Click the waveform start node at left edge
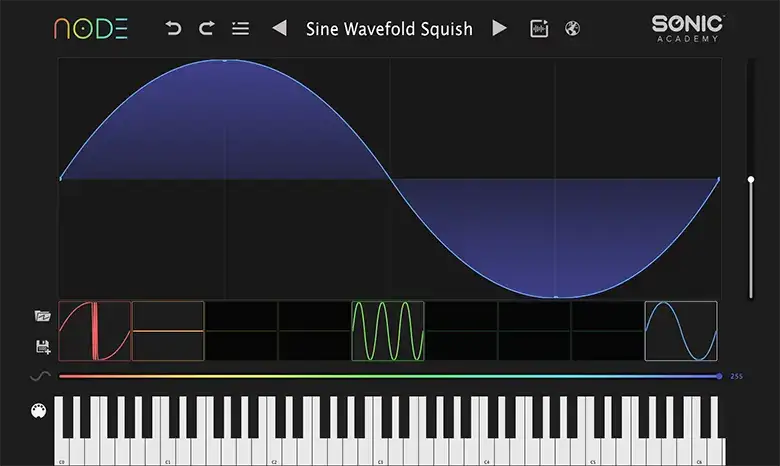Viewport: 780px width, 466px height. click(60, 179)
